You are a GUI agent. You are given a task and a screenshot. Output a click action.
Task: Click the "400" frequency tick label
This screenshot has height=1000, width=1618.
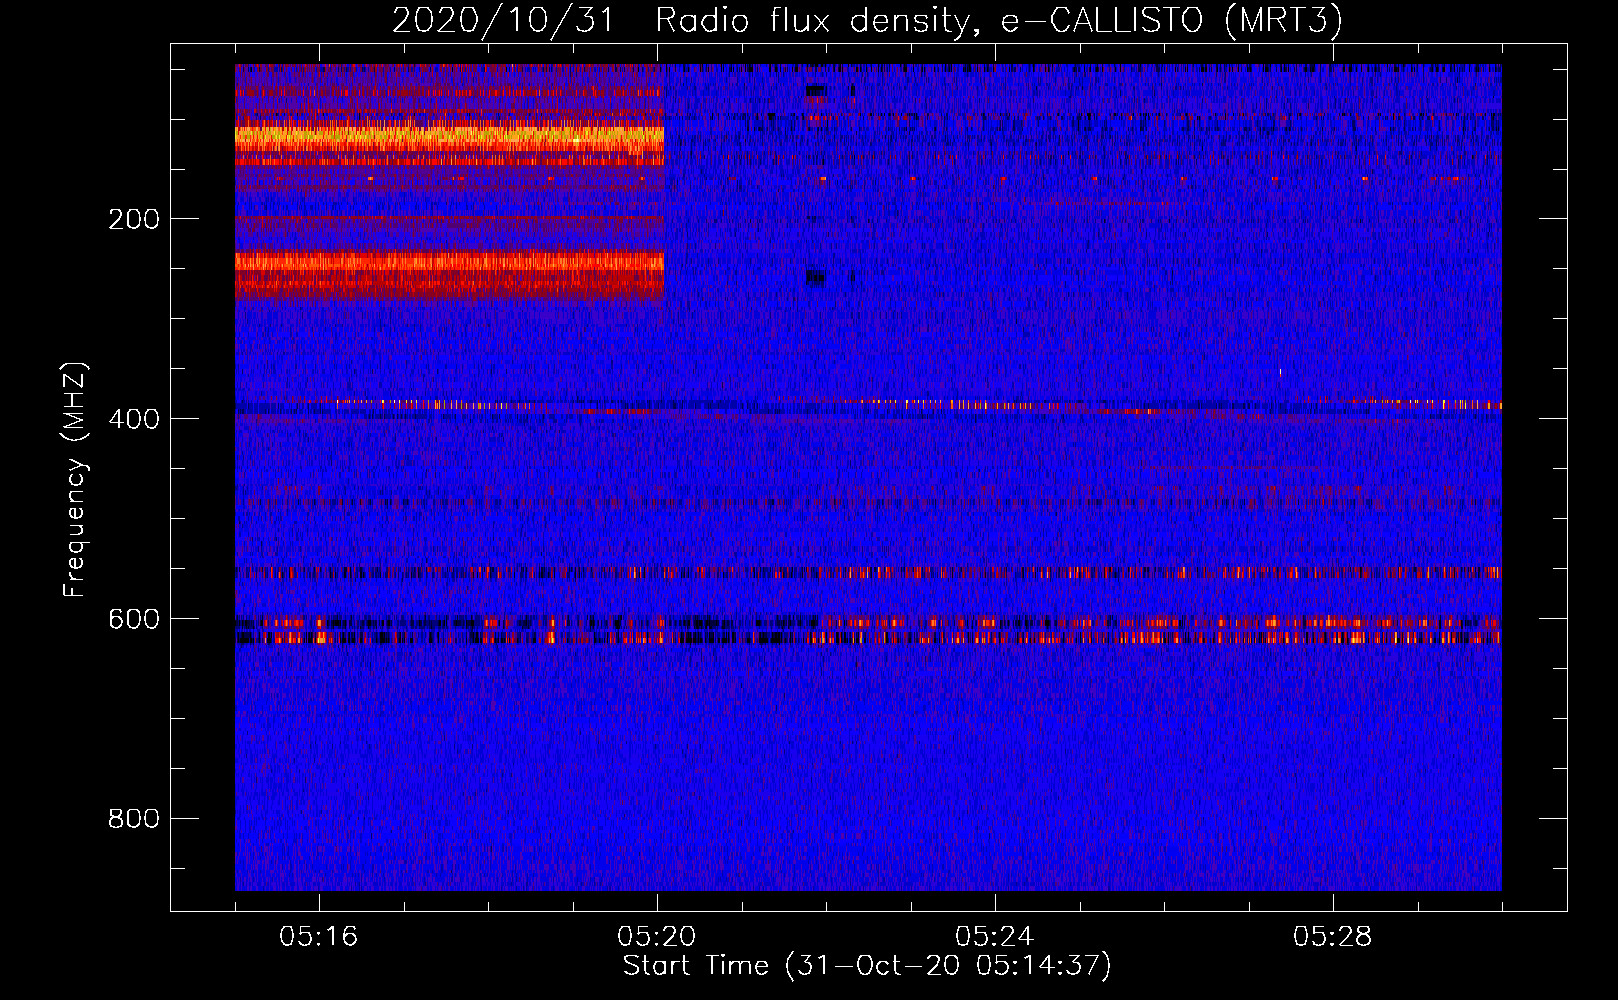(134, 419)
